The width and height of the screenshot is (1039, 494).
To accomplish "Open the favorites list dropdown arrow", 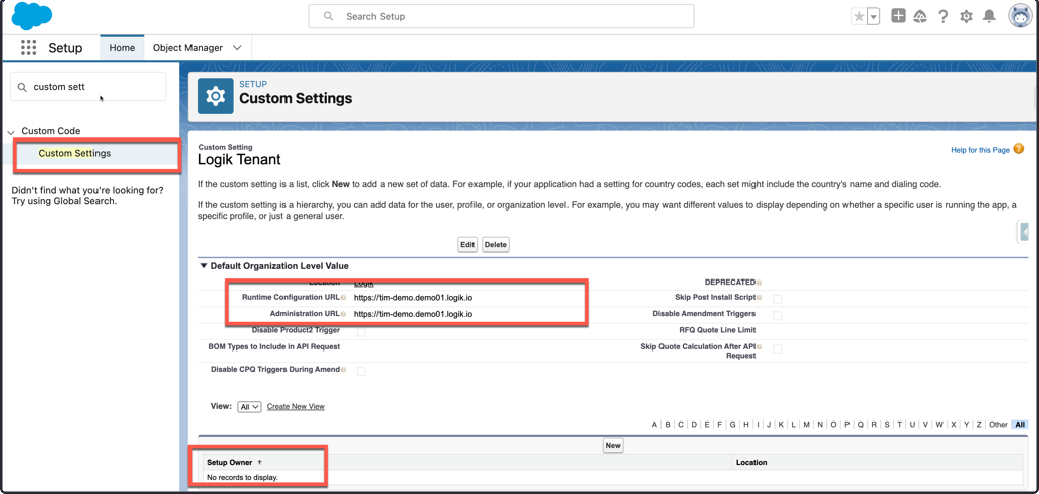I will pyautogui.click(x=873, y=17).
